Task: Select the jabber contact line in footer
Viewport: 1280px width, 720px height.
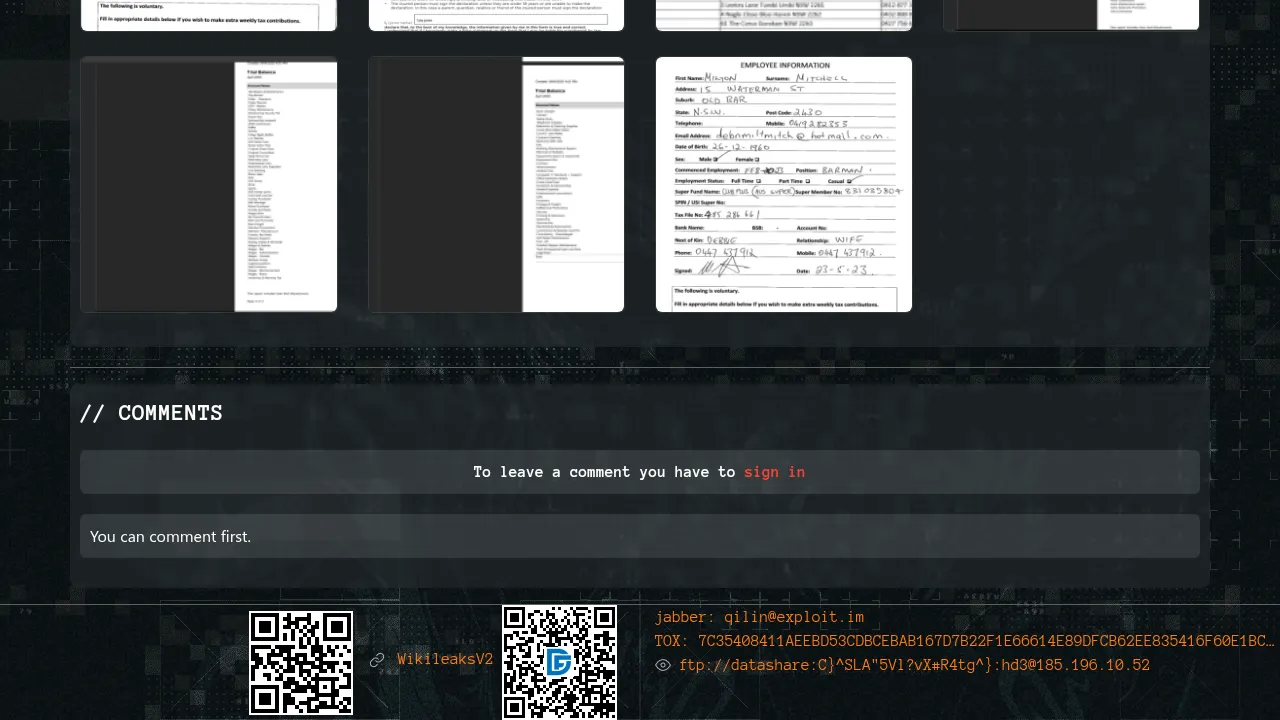Action: 759,617
